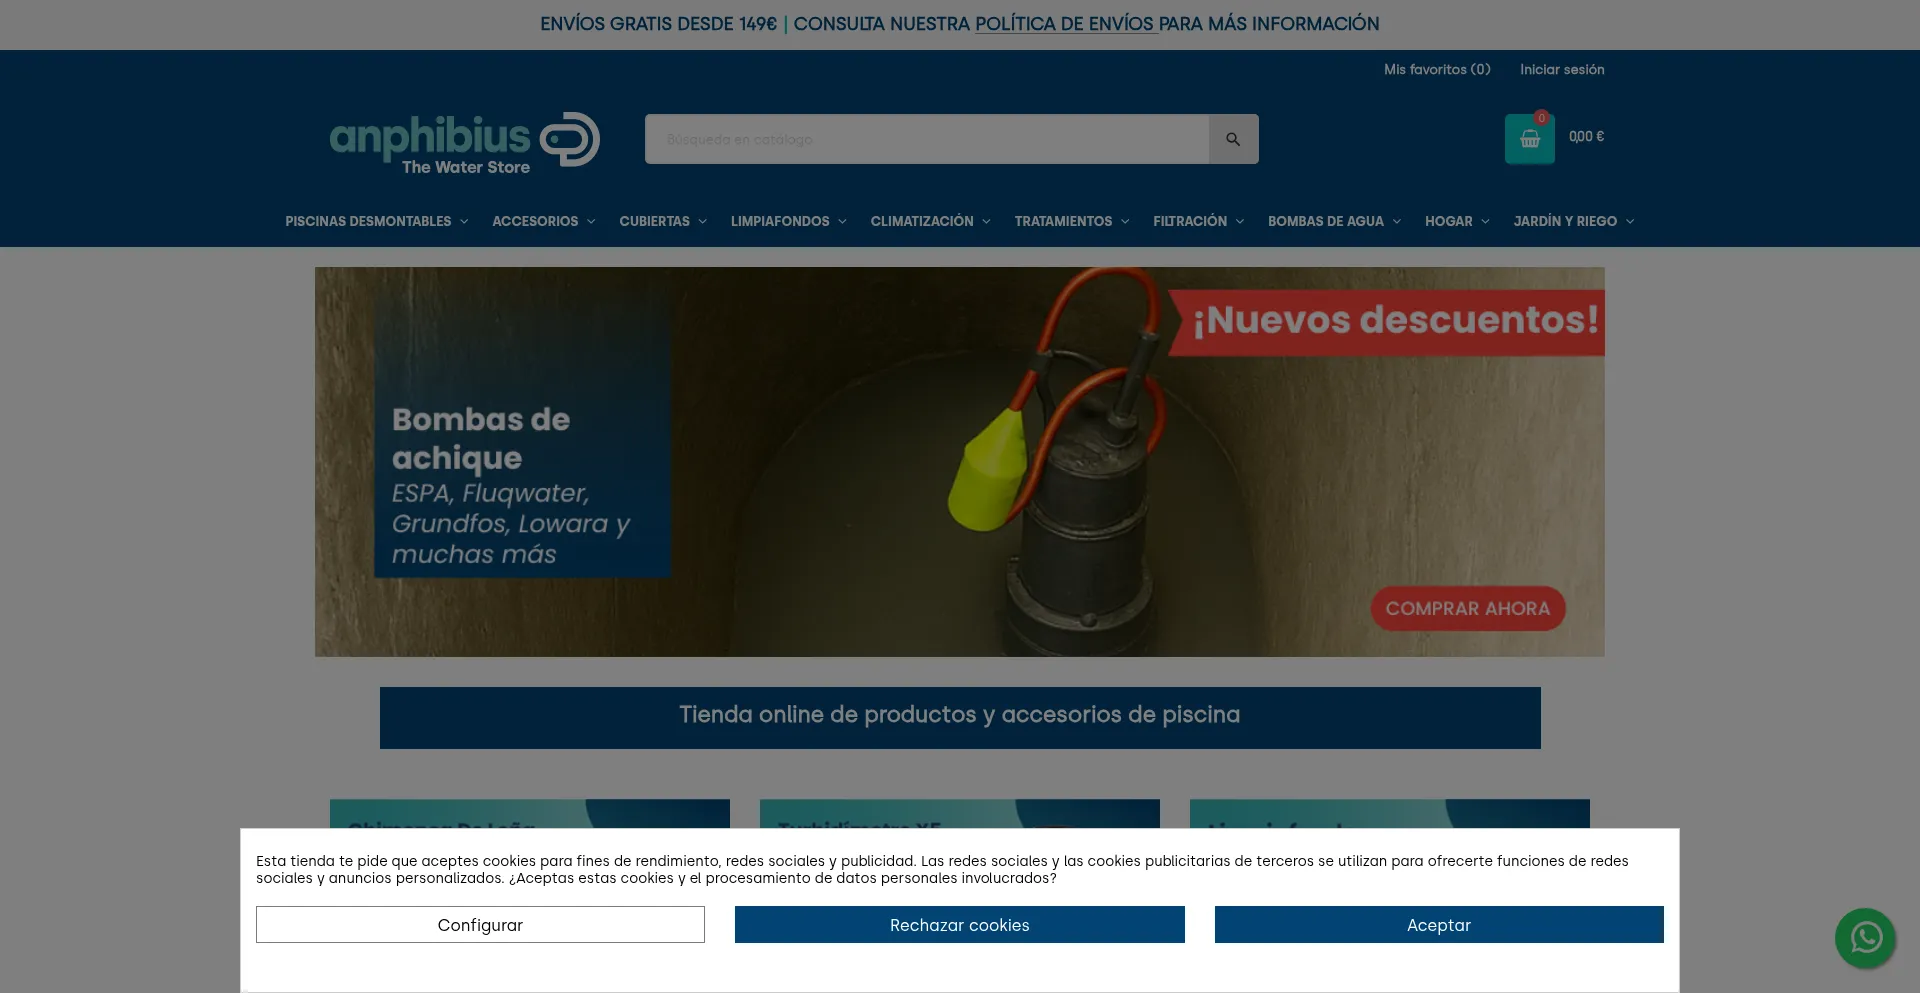Open the Climatización category
Image resolution: width=1920 pixels, height=993 pixels.
[x=922, y=221]
